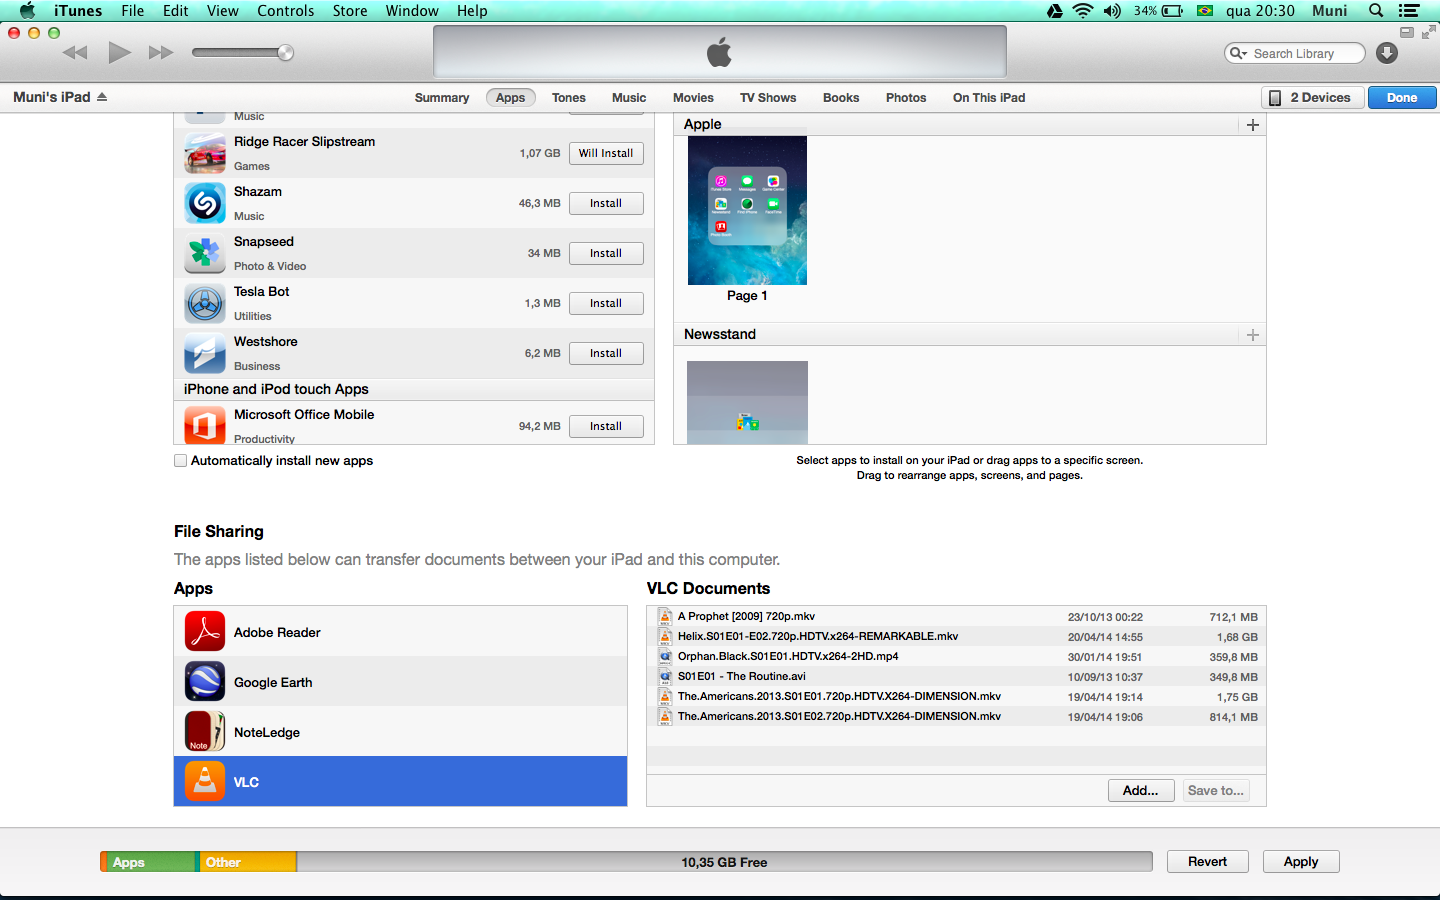1440x900 pixels.
Task: Switch to the Music tab
Action: click(x=629, y=98)
